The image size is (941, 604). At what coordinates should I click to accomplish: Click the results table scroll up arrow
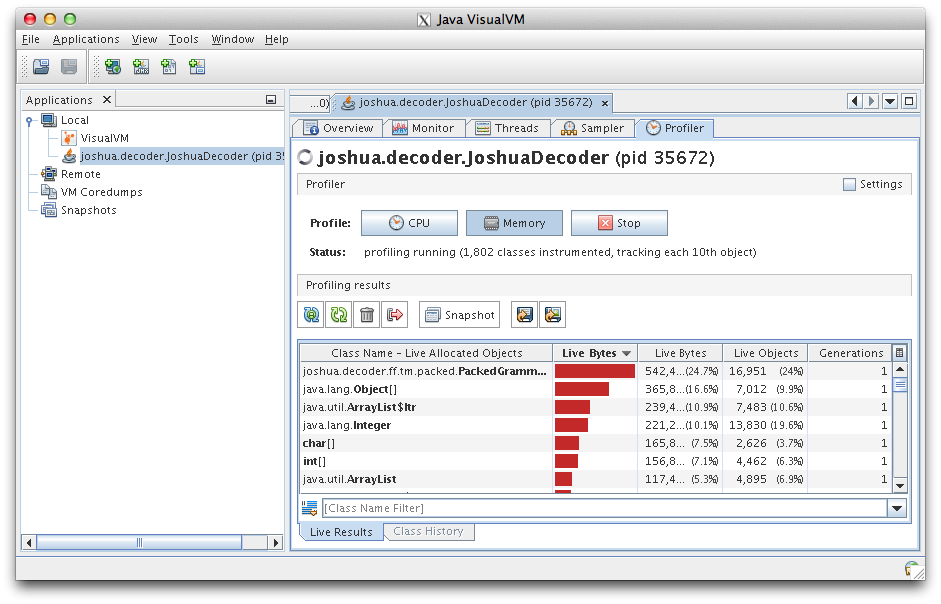tap(900, 369)
